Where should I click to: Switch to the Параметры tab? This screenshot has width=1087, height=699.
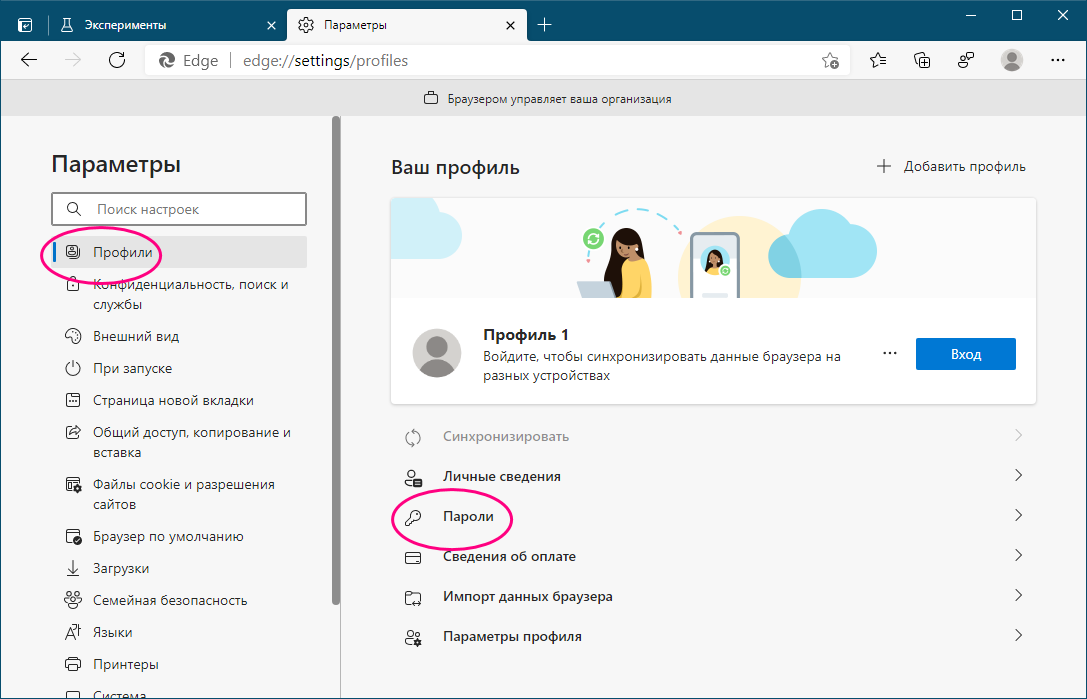pyautogui.click(x=407, y=25)
